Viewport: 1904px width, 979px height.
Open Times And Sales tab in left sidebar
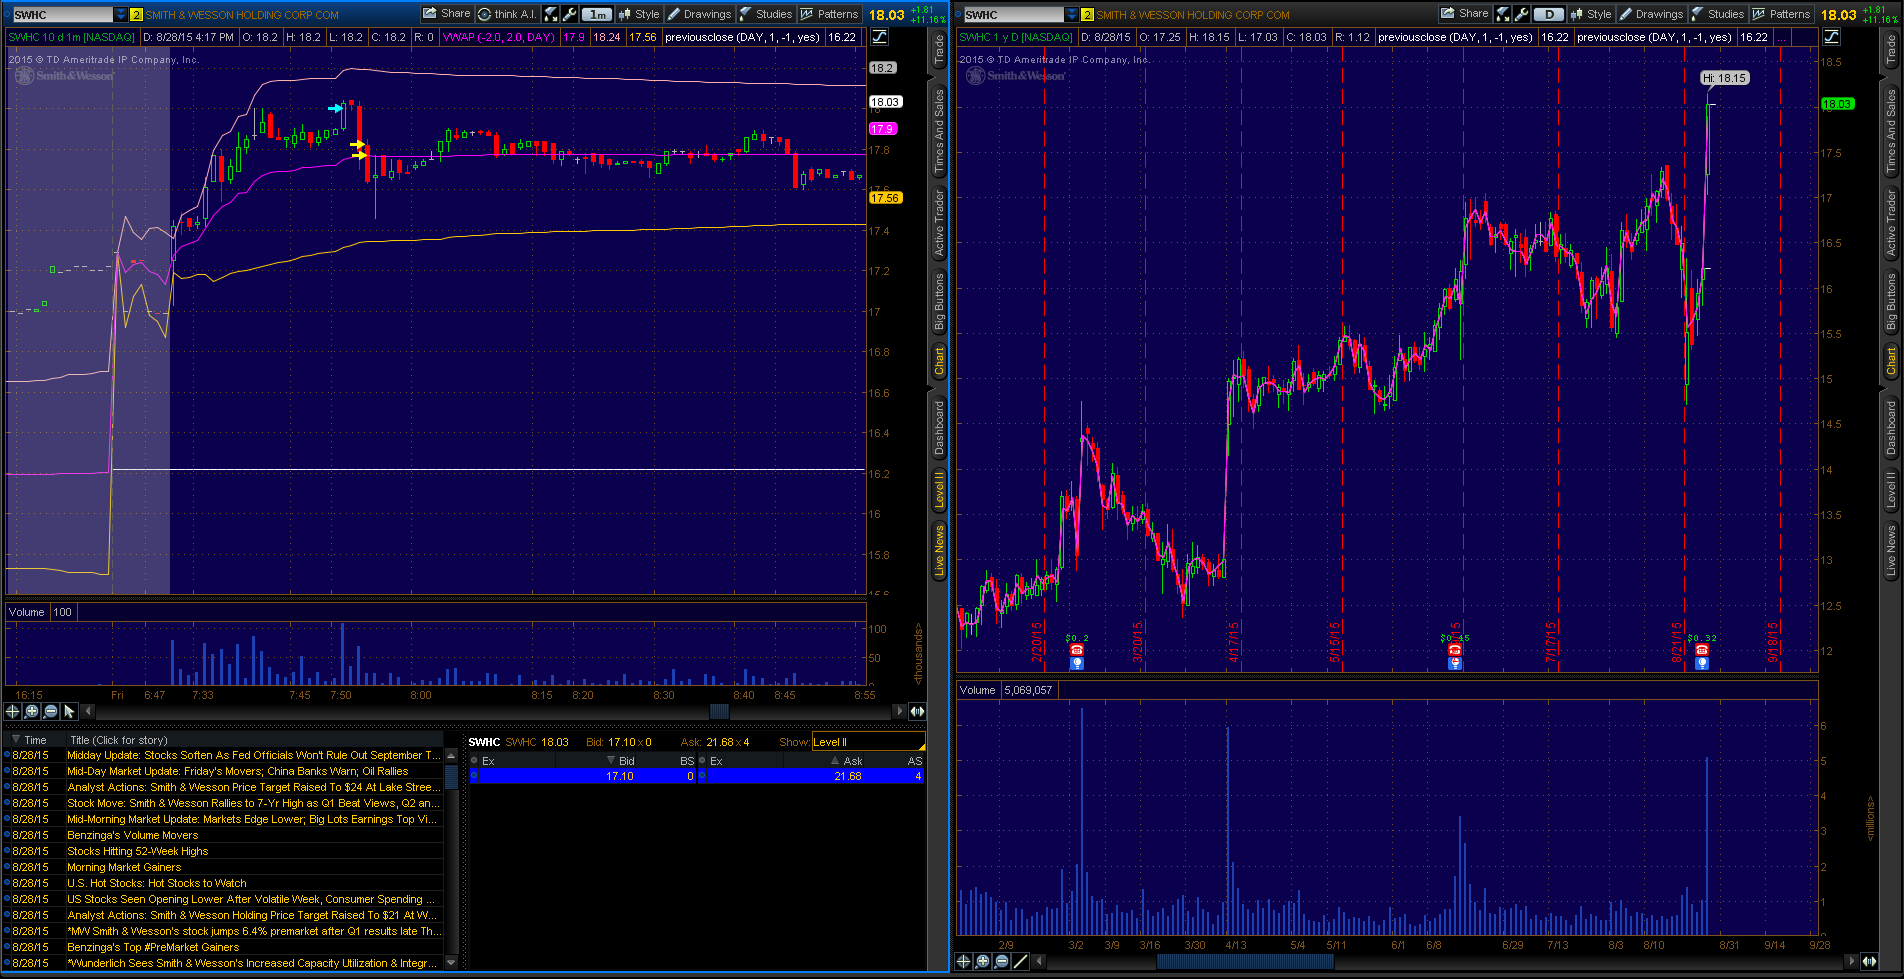[x=939, y=131]
